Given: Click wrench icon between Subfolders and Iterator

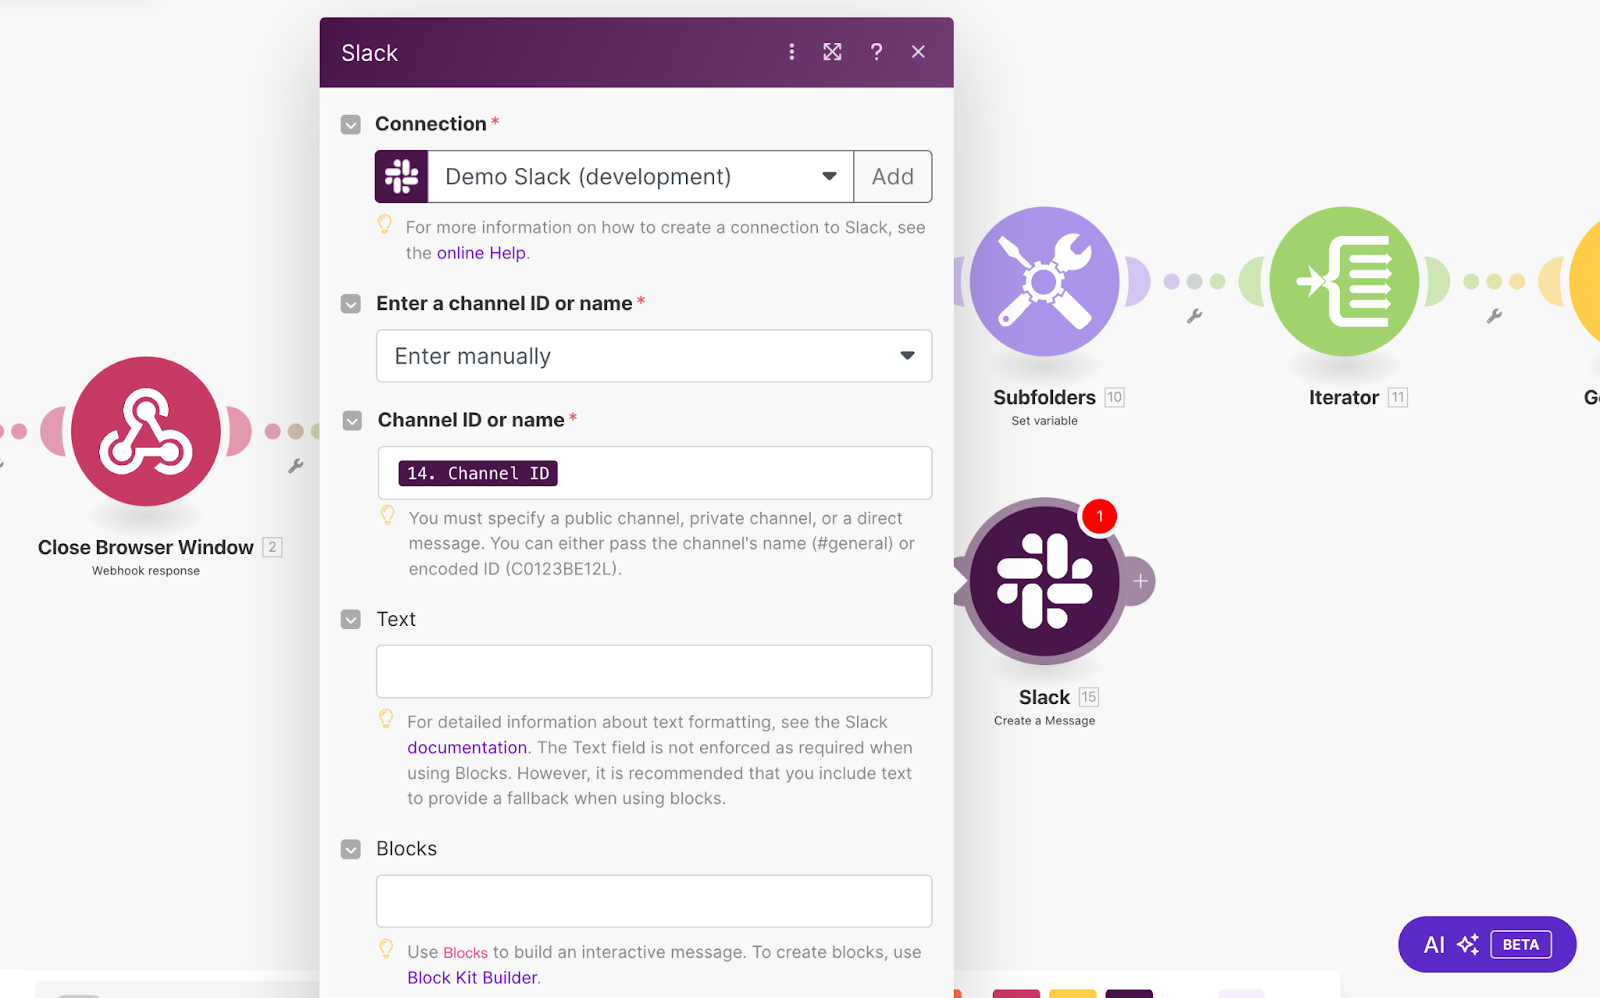Looking at the screenshot, I should 1194,316.
